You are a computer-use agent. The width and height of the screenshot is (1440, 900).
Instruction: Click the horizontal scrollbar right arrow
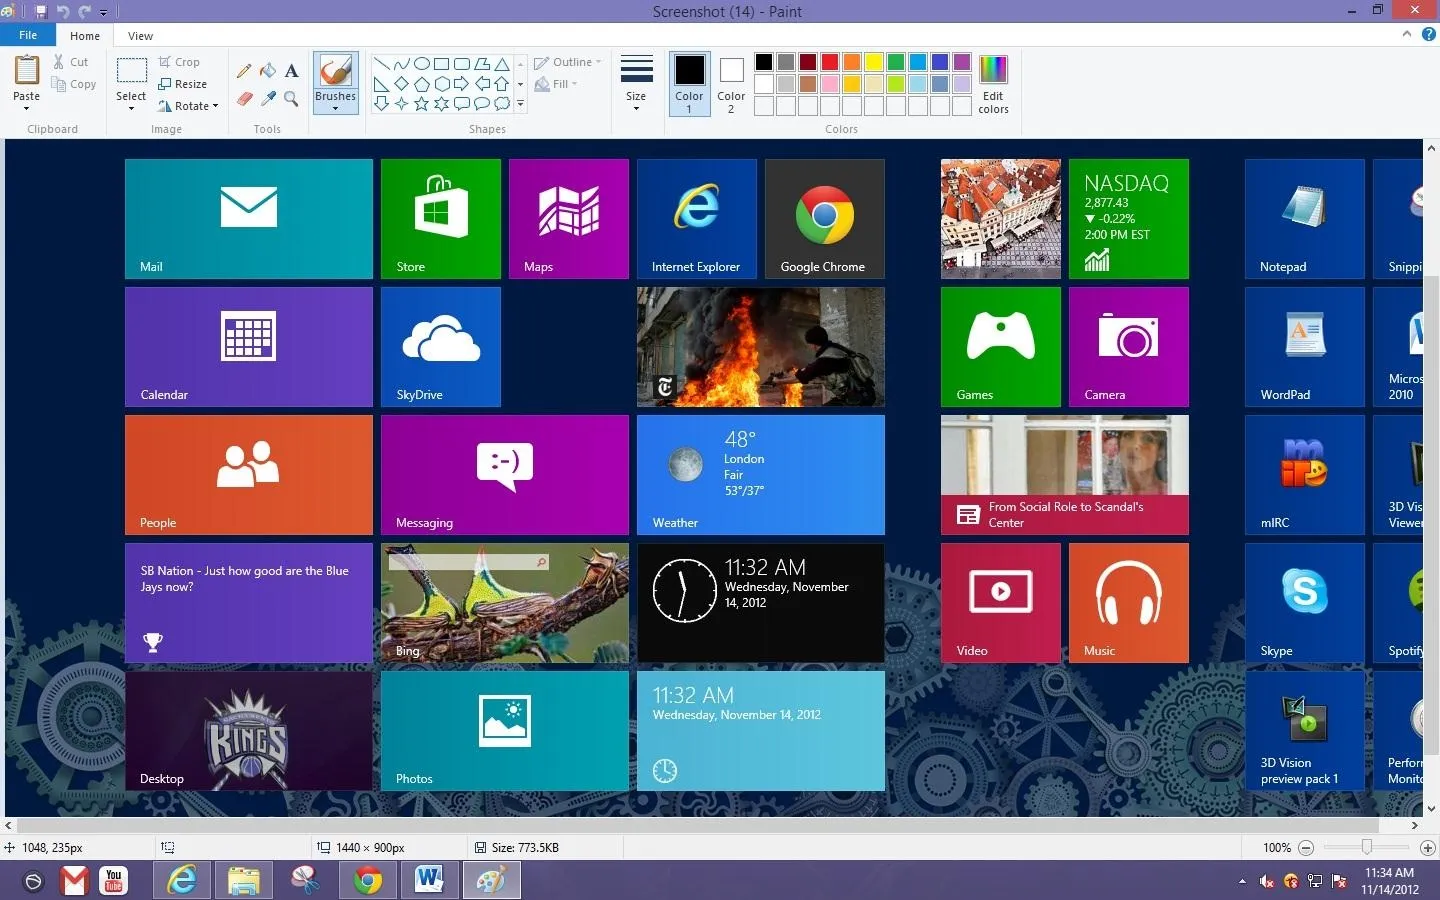(x=1415, y=826)
